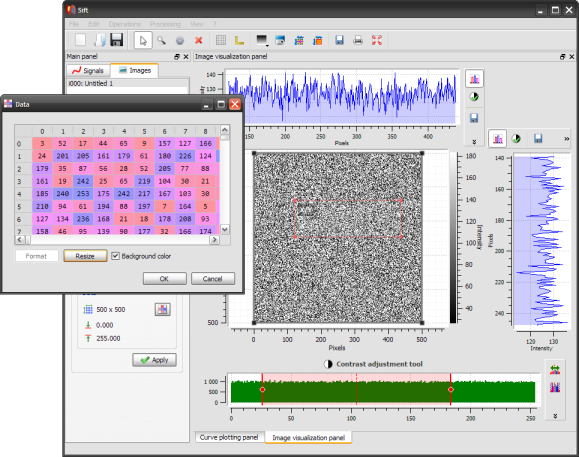579x457 pixels.
Task: Switch to the Signals tab
Action: point(88,71)
